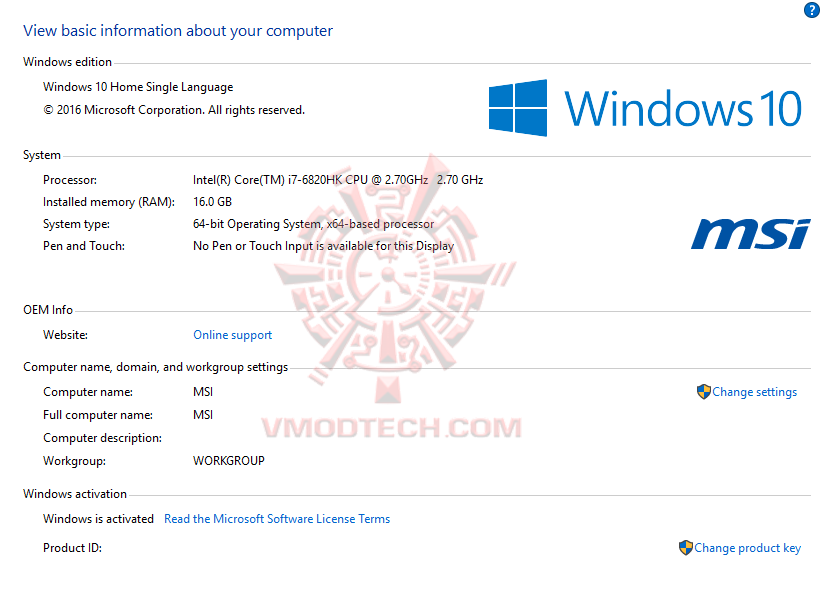
Task: Click the 'Website:' label under OEM Info
Action: (66, 335)
